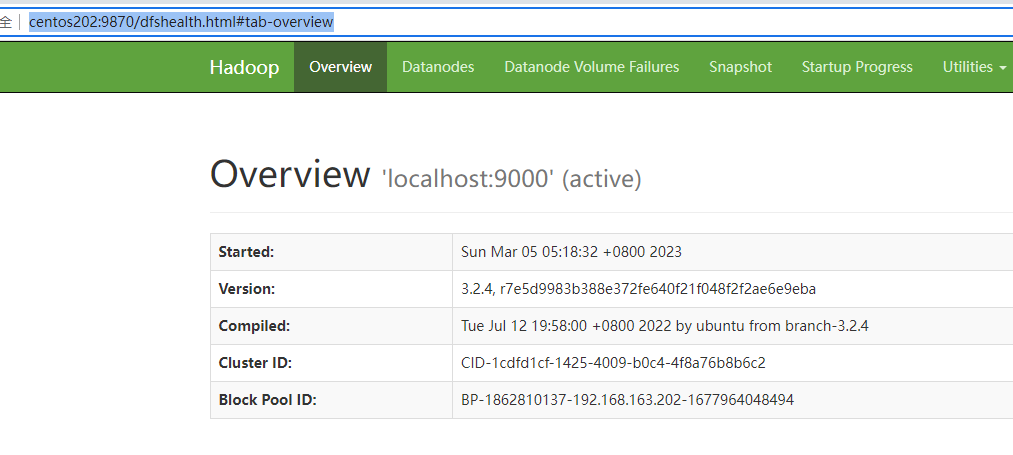Image resolution: width=1013 pixels, height=455 pixels.
Task: Select the CID-1cdfd1cf cluster ID value
Action: tap(613, 363)
